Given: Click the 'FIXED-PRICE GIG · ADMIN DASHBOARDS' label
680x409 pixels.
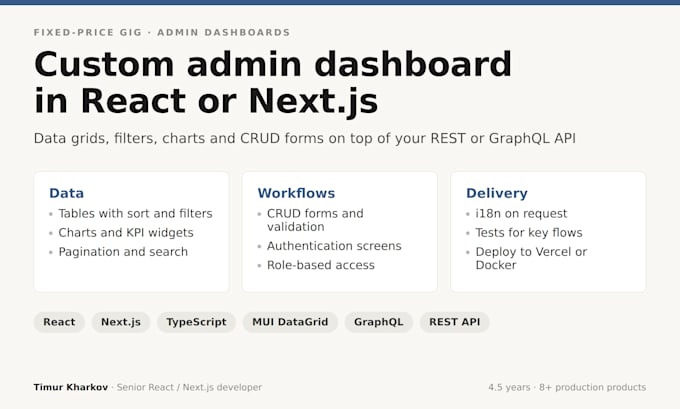Looking at the screenshot, I should coord(162,33).
